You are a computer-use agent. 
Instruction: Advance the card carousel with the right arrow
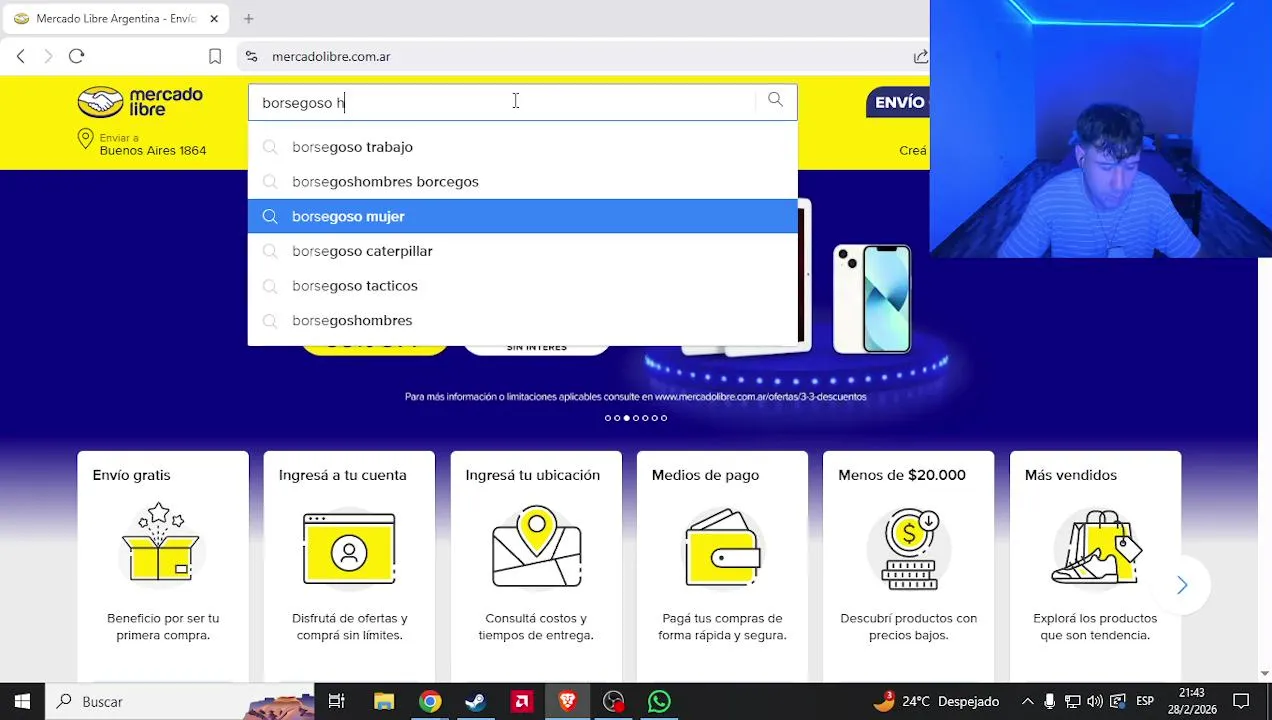(x=1182, y=585)
